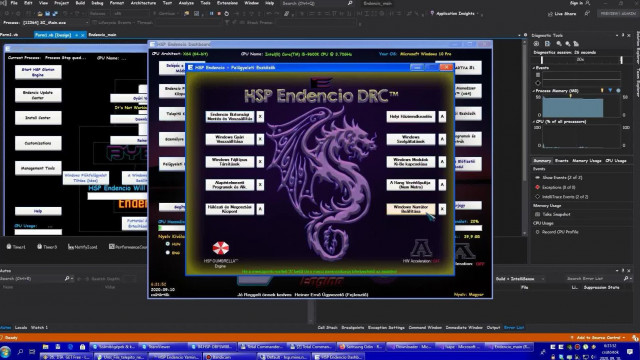Viewport: 640px width, 360px height.
Task: Switch to the Memory Usage tab
Action: tap(587, 161)
